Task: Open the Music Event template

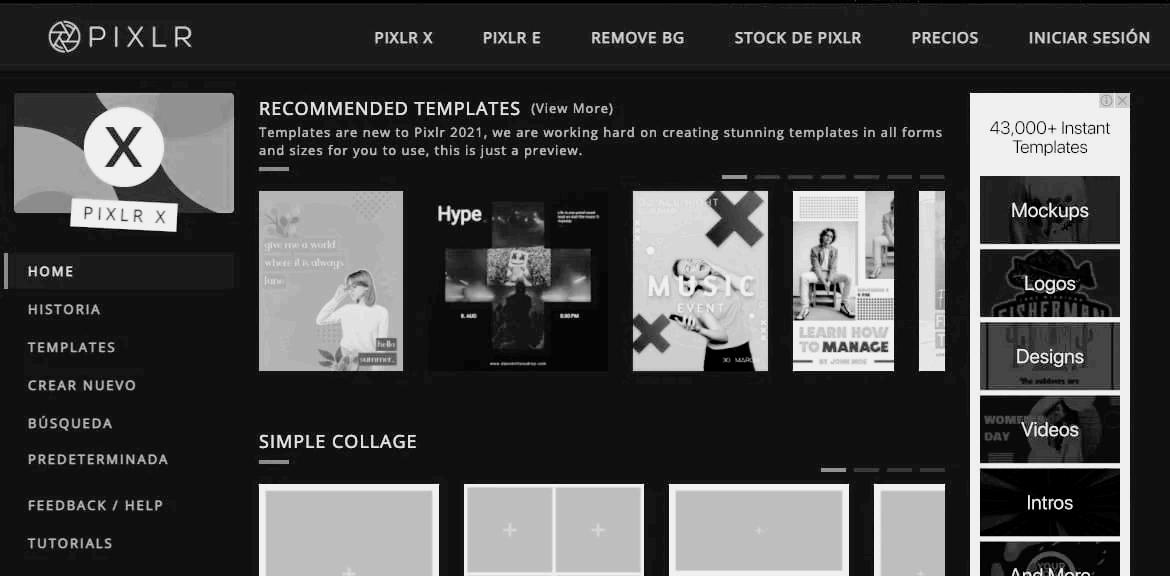Action: [700, 281]
